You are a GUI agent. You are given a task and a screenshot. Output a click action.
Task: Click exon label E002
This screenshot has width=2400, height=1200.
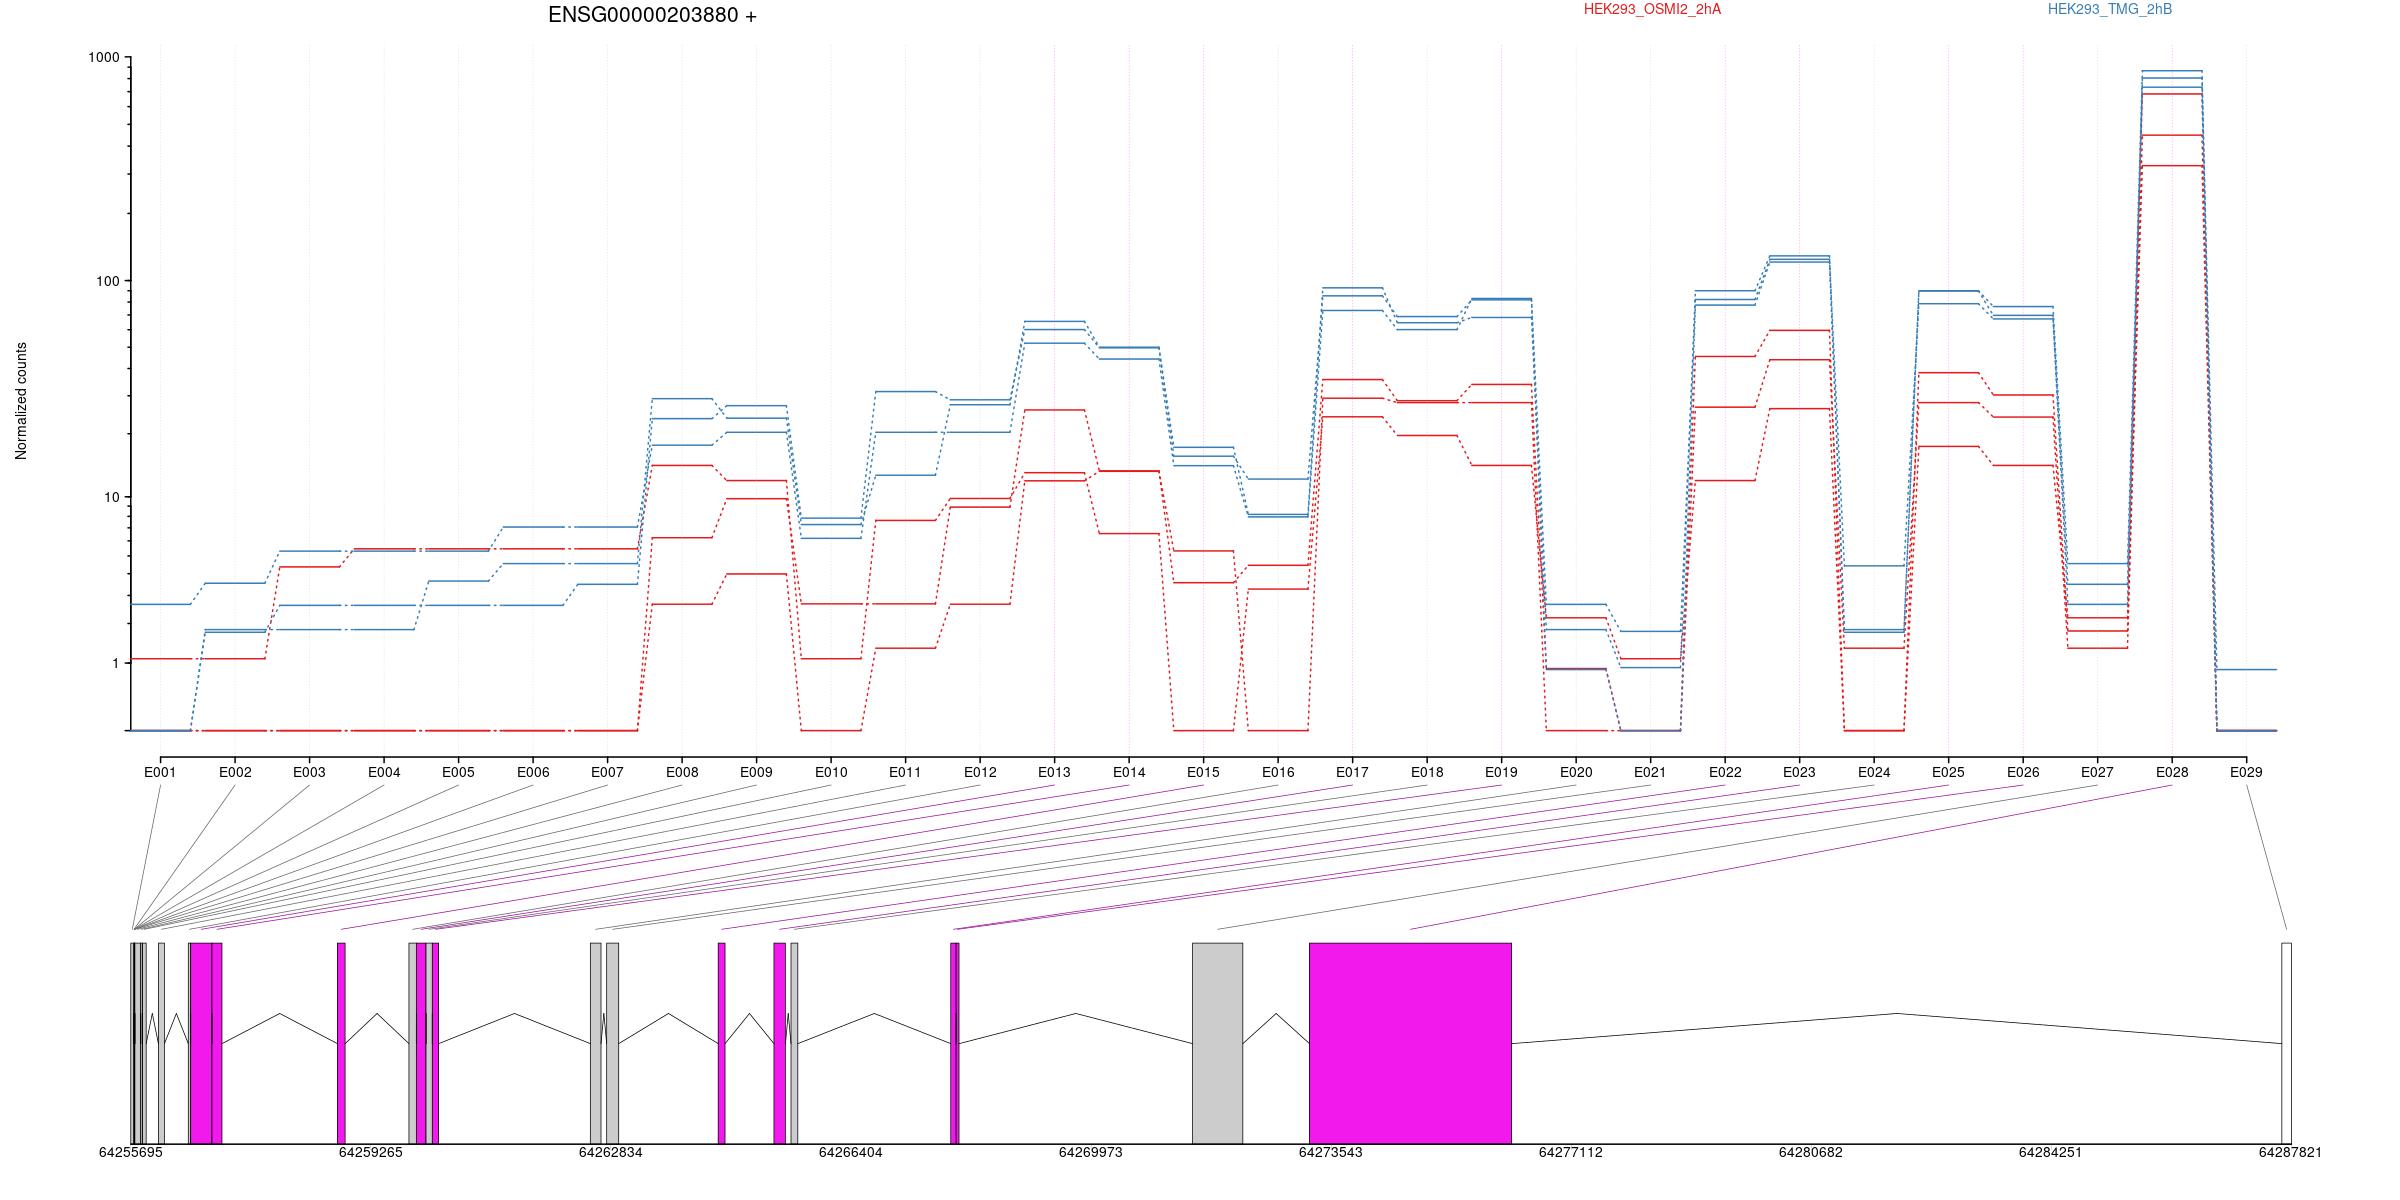[x=235, y=772]
